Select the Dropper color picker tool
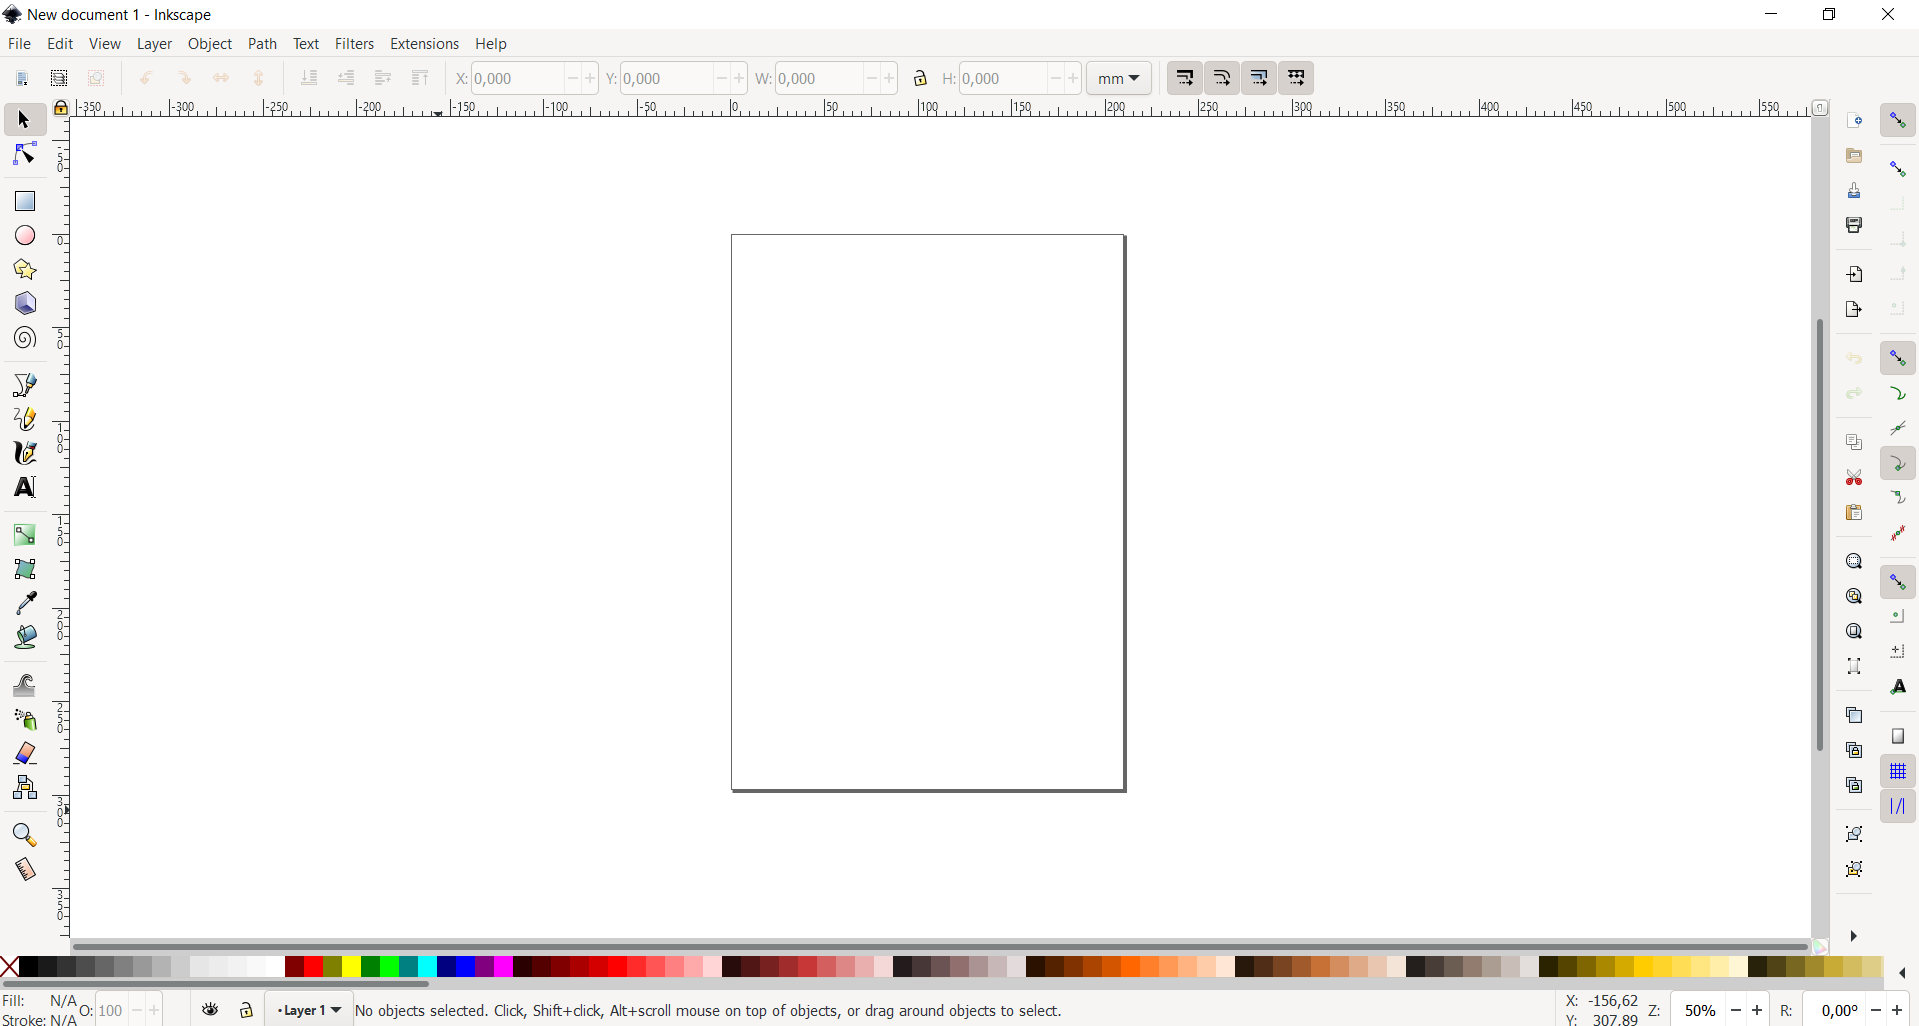 tap(25, 603)
